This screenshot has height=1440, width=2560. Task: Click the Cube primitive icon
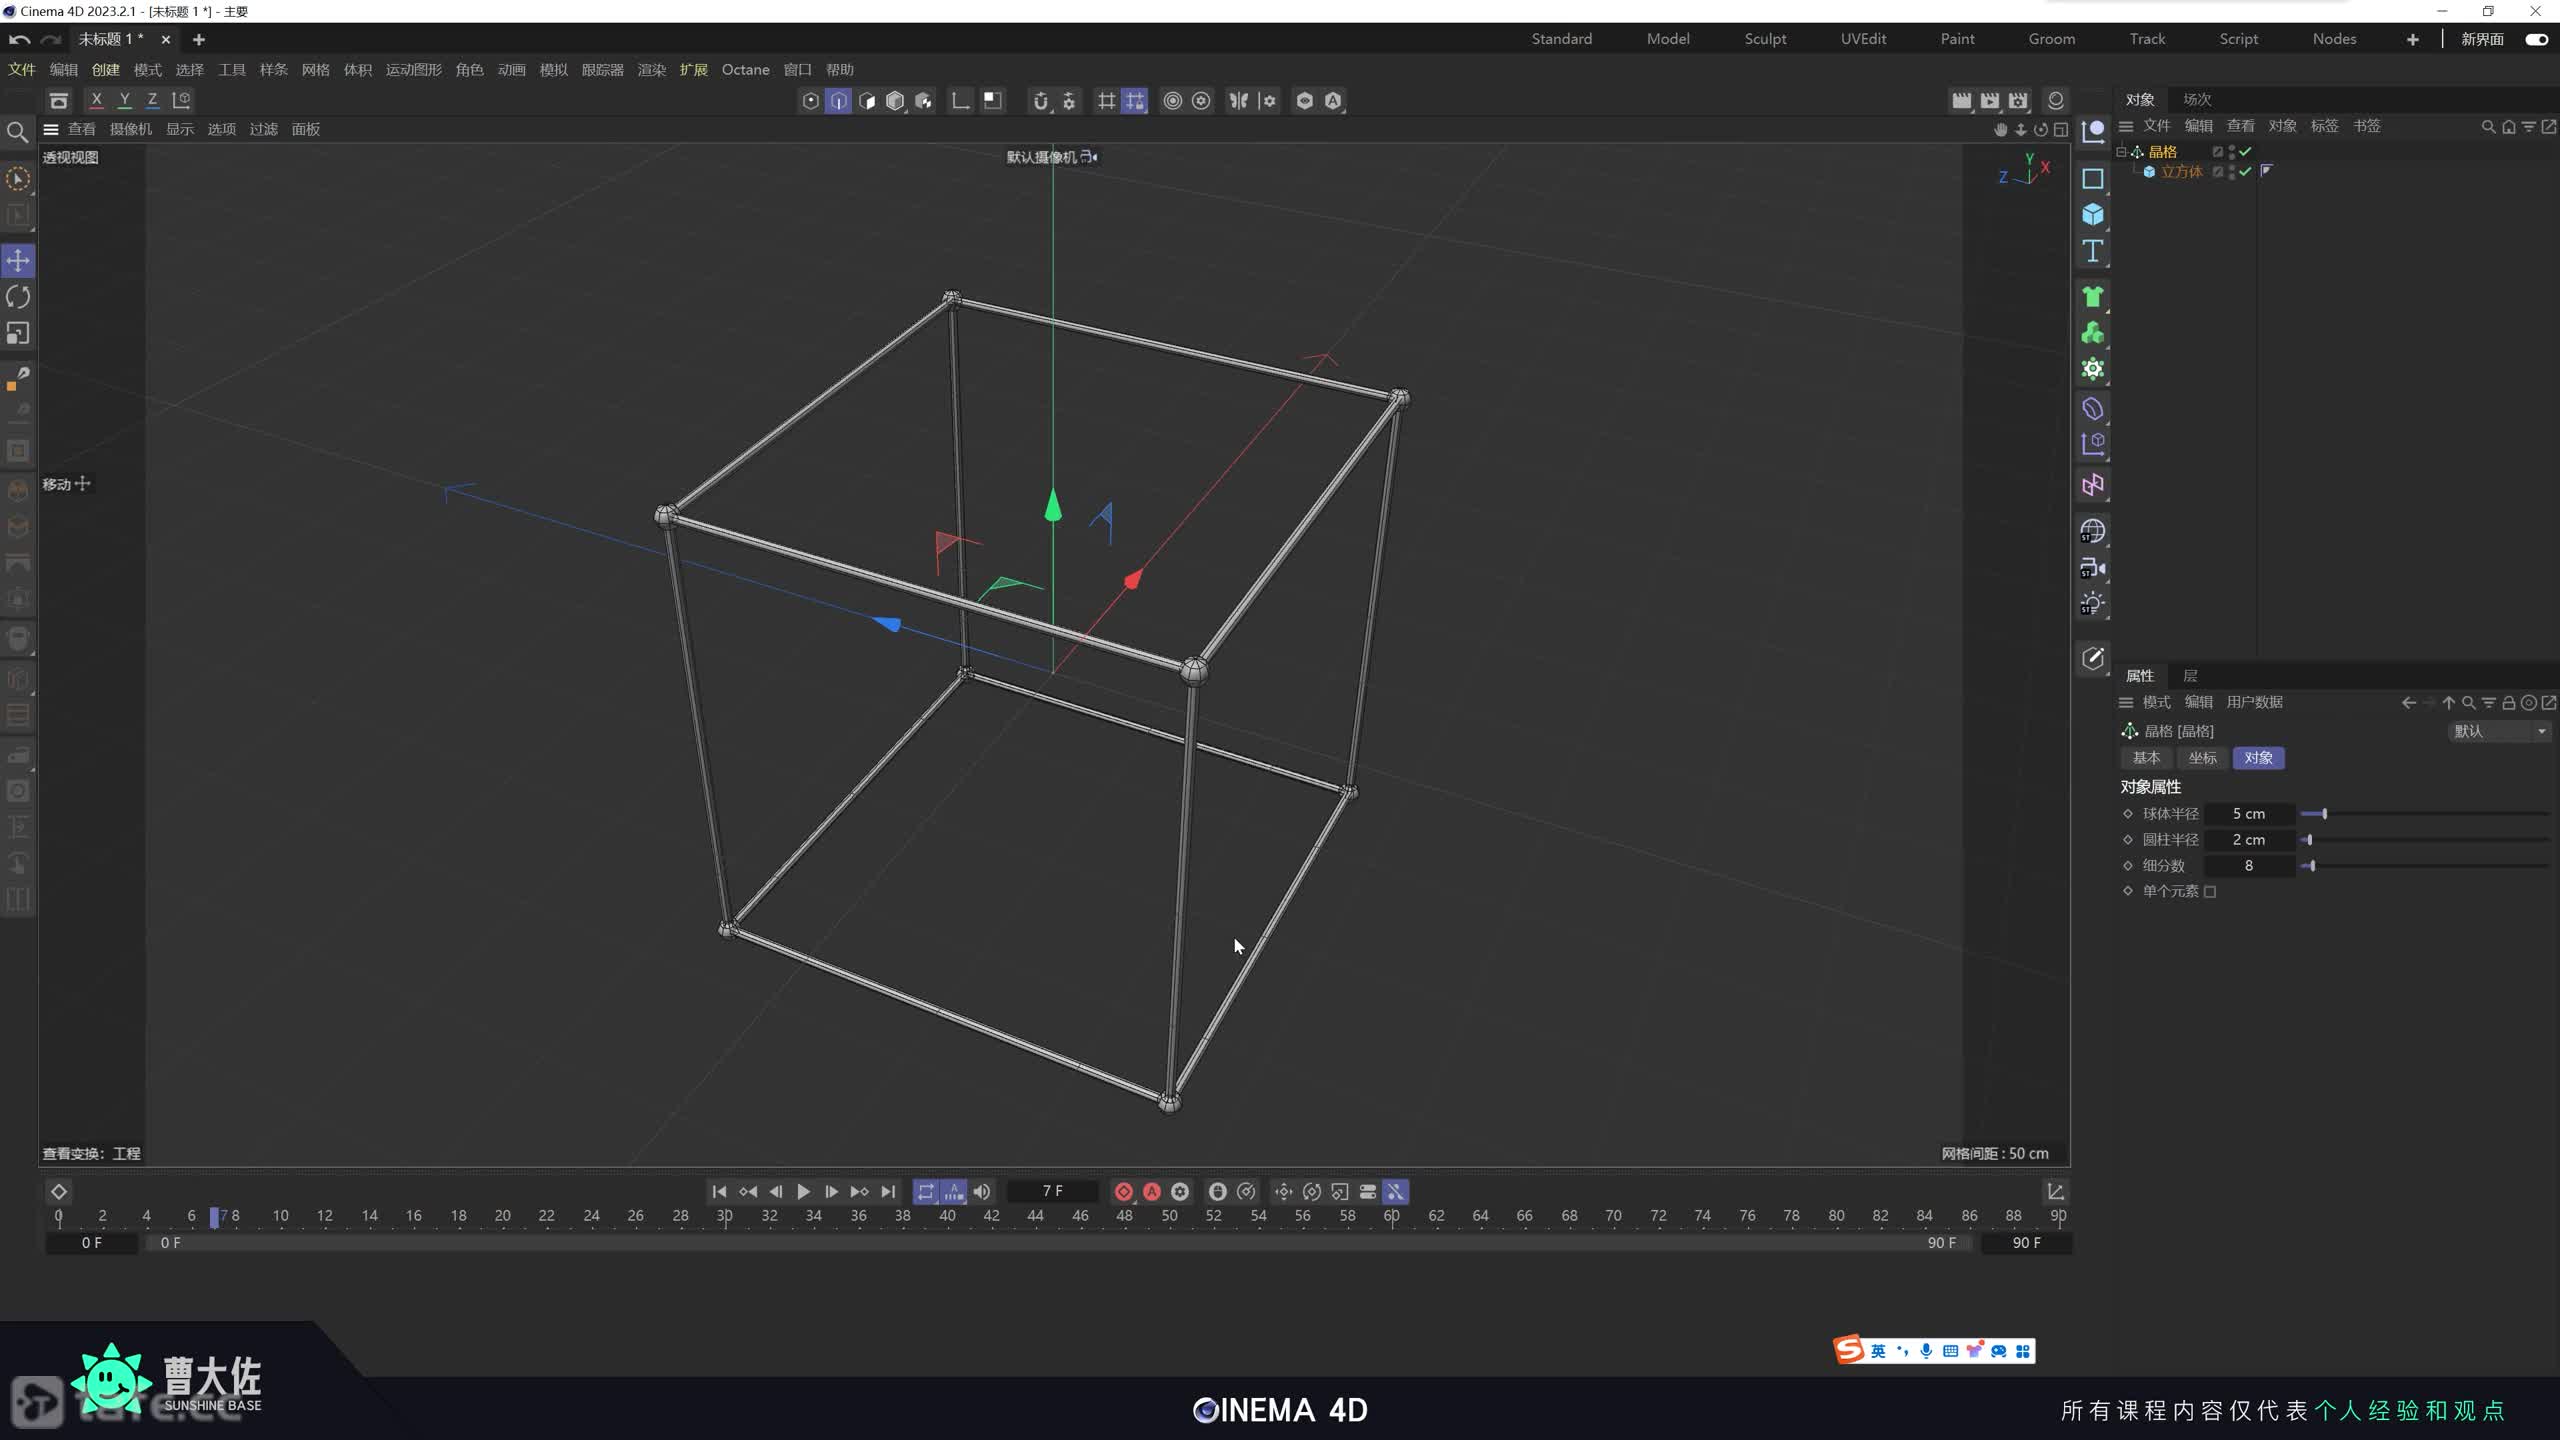(2092, 215)
